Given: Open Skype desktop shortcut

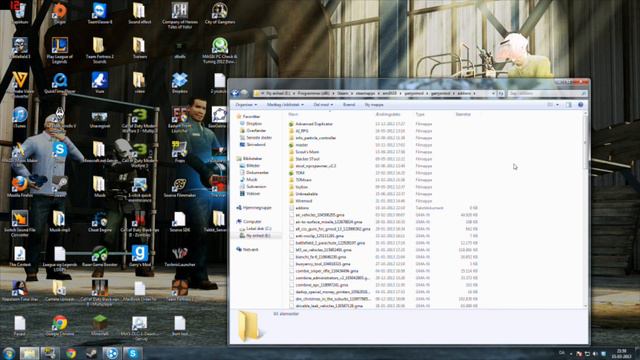Looking at the screenshot, I should point(60,150).
